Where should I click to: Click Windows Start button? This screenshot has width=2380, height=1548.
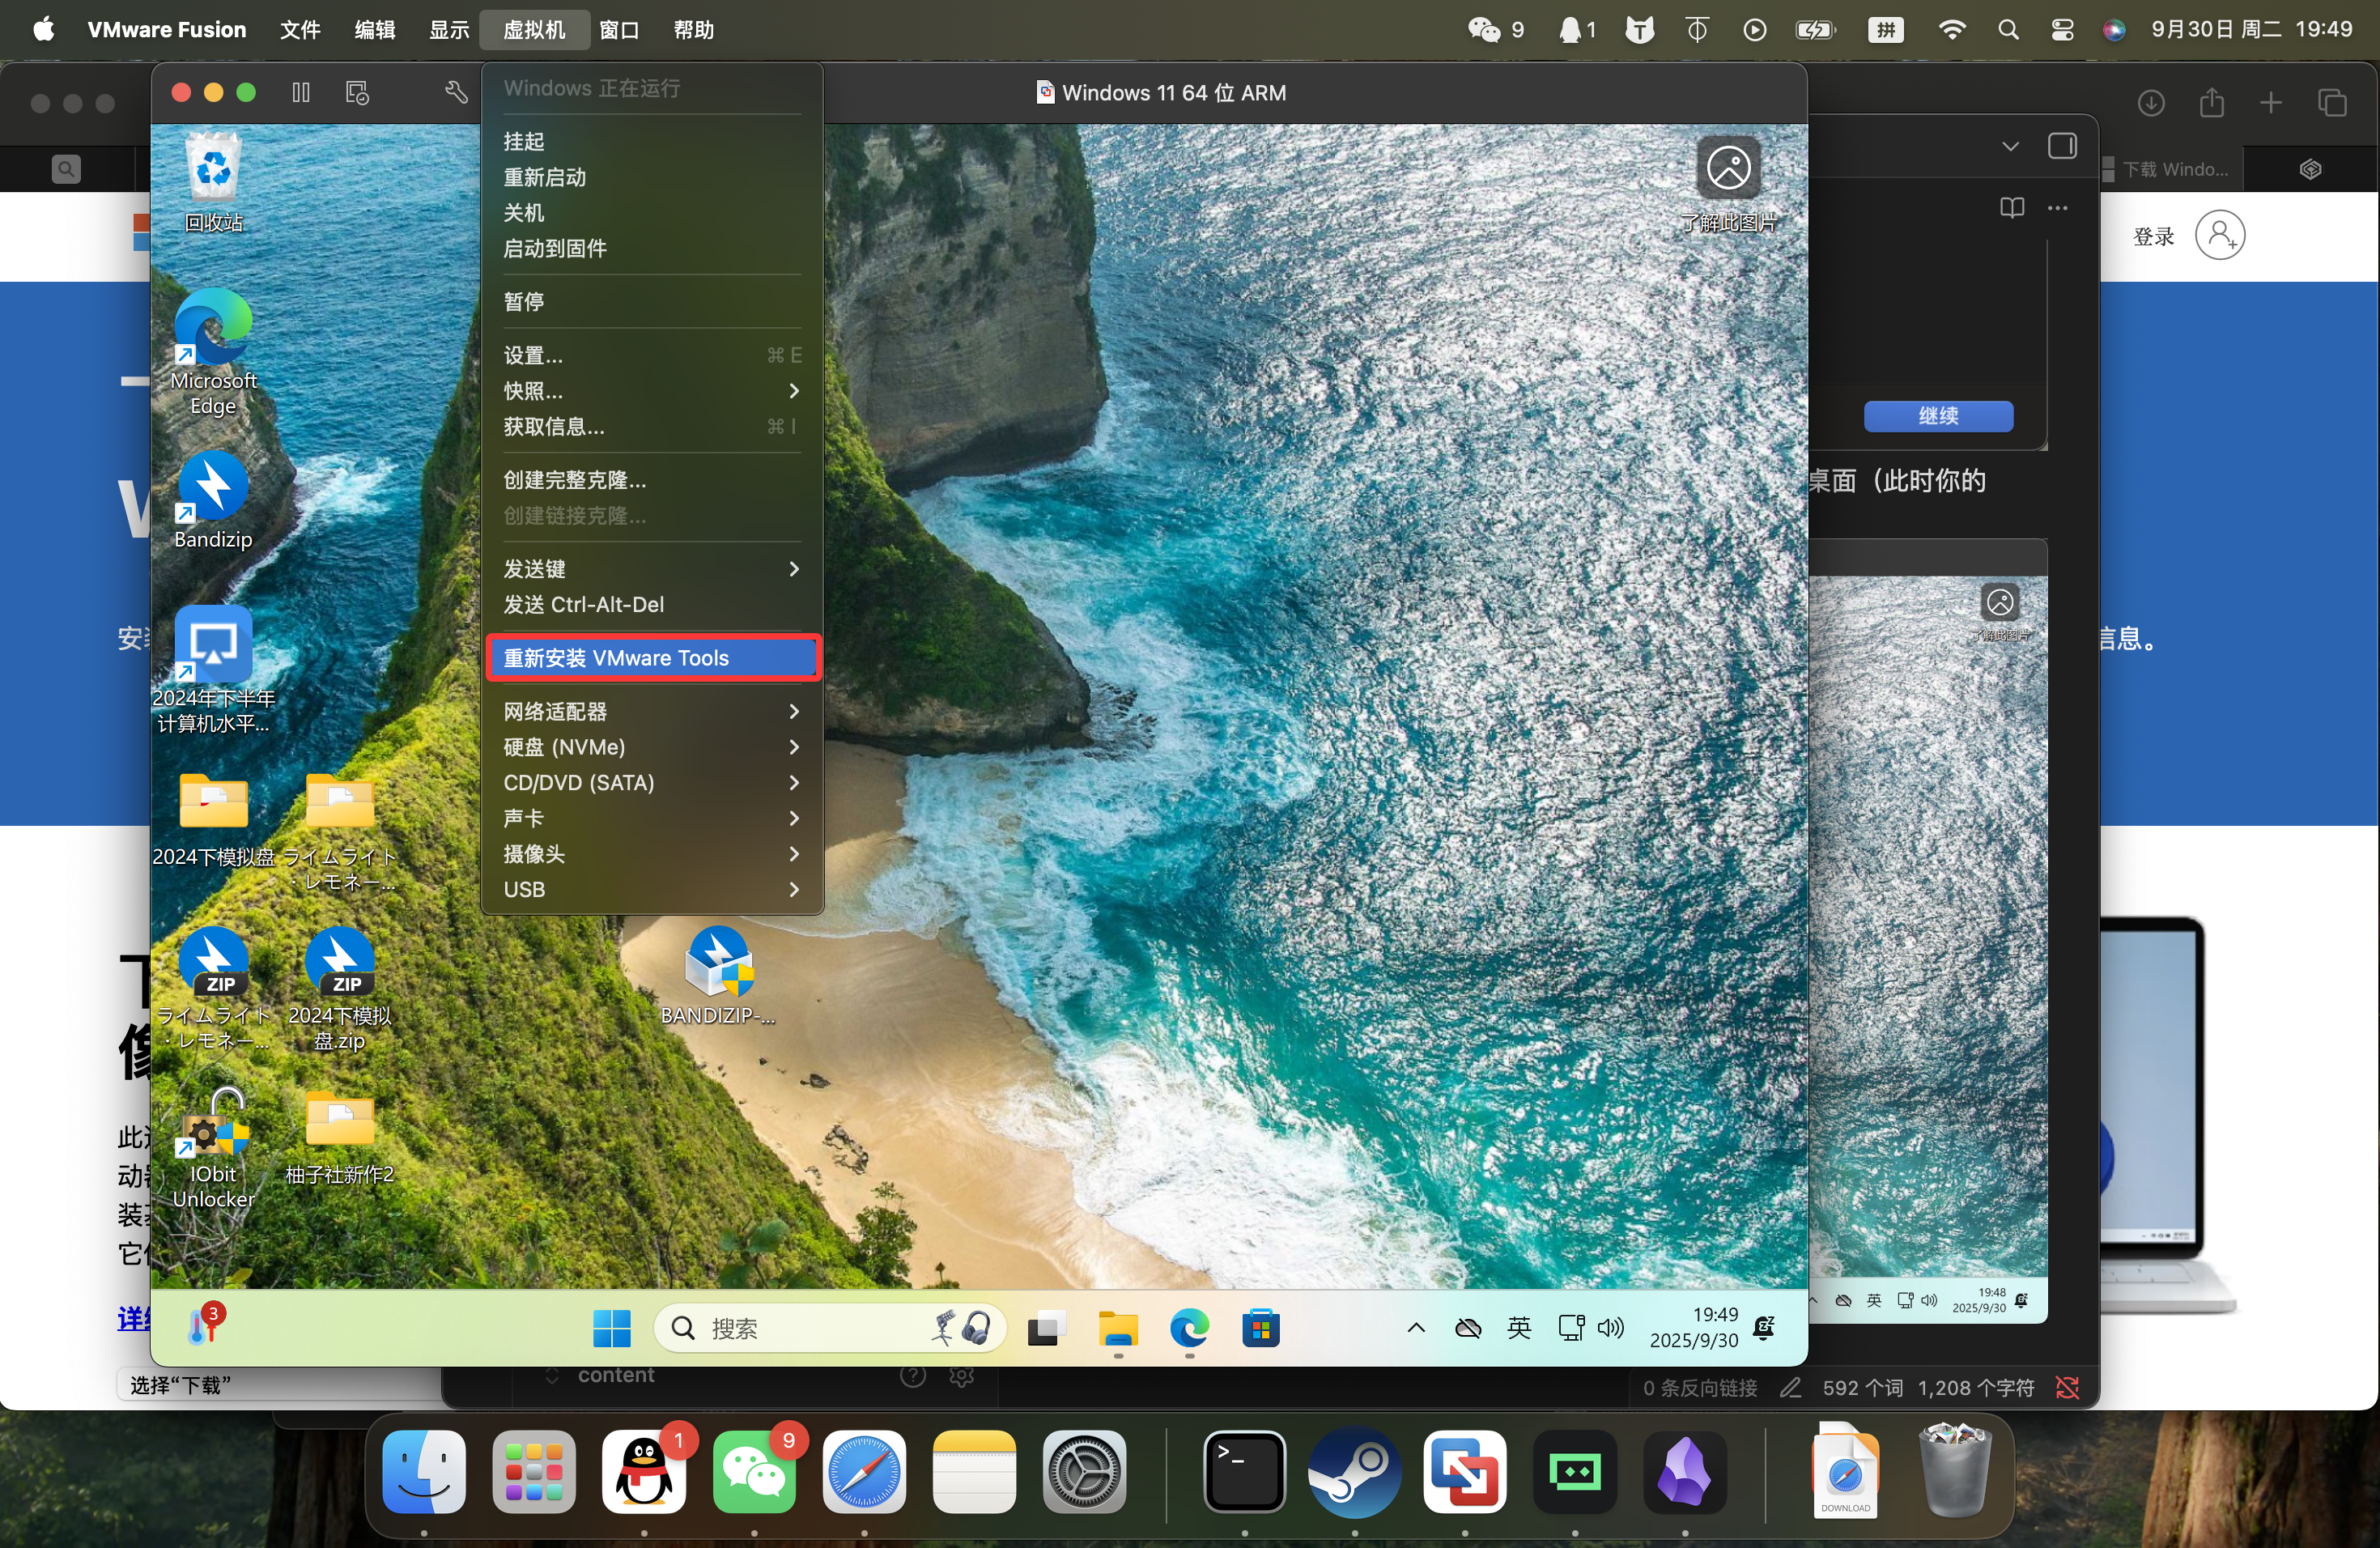click(611, 1328)
